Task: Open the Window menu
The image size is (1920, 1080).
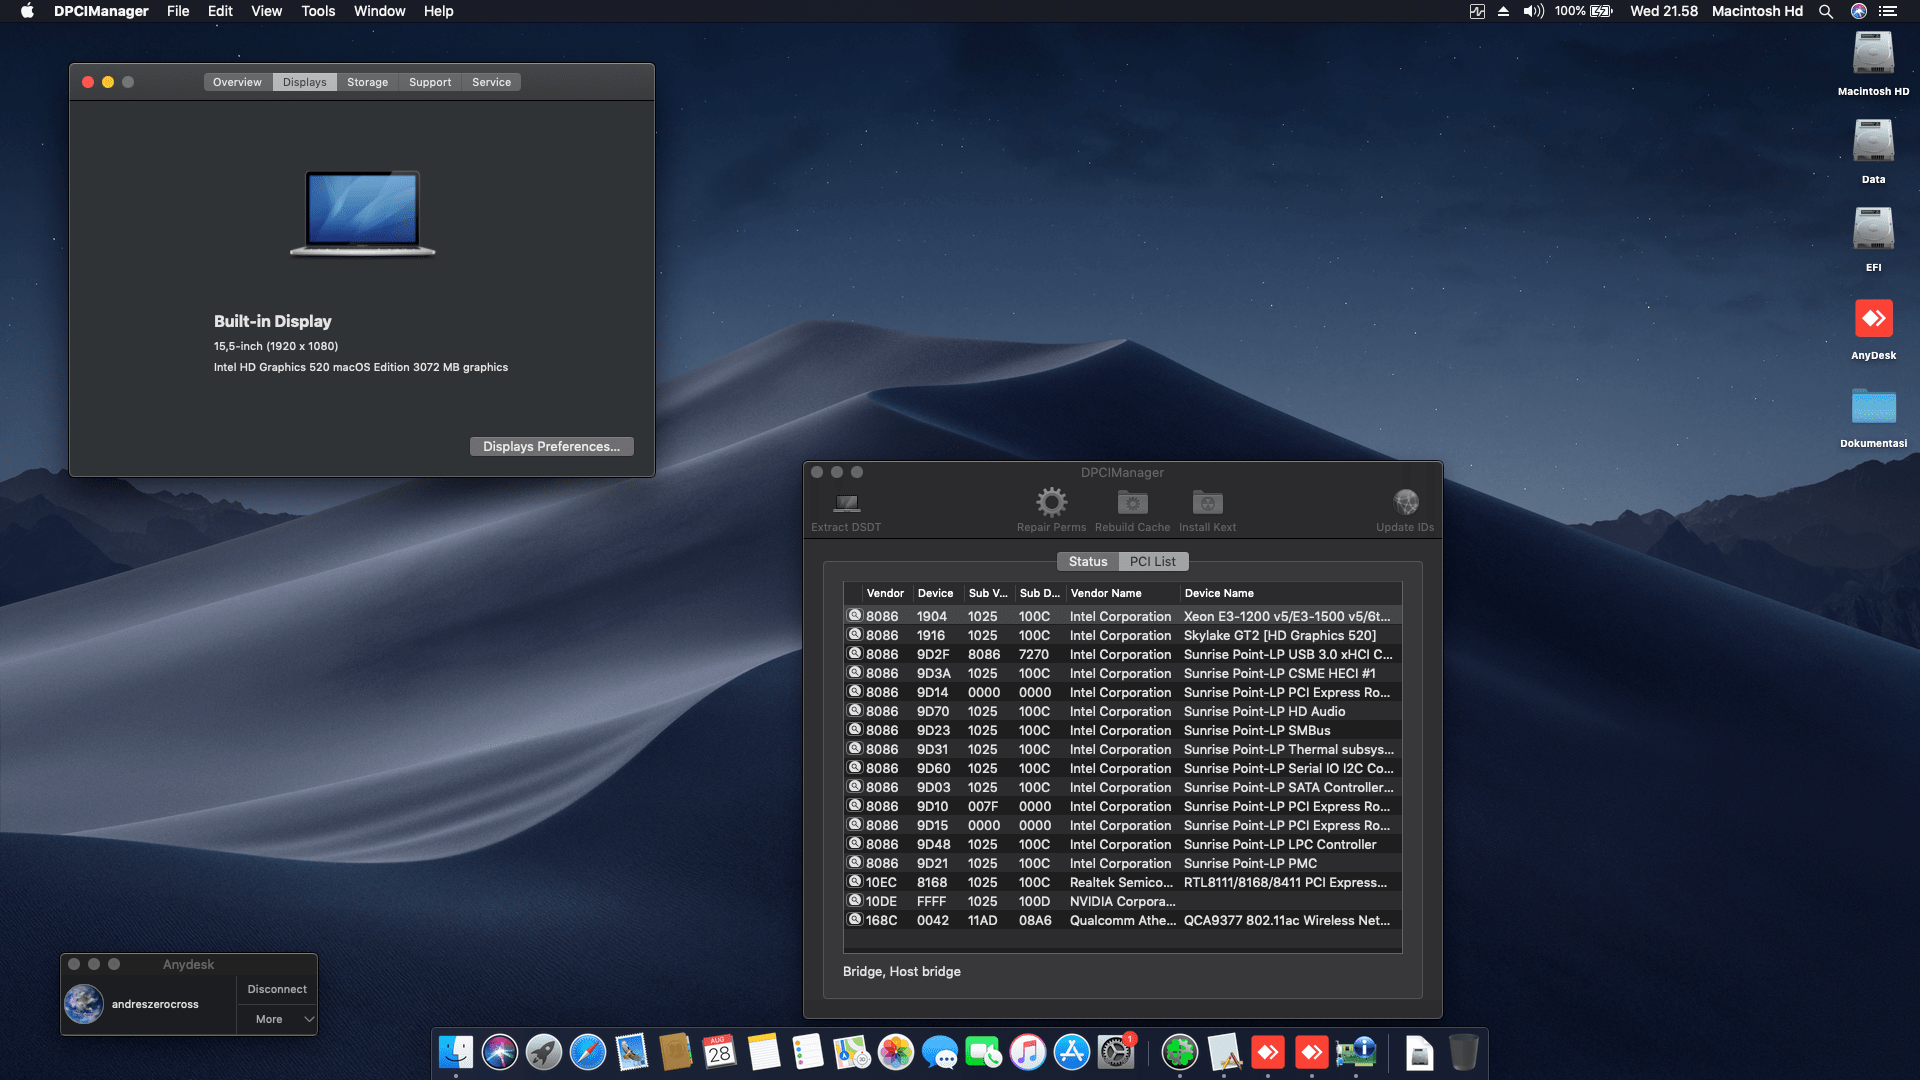Action: [x=379, y=11]
